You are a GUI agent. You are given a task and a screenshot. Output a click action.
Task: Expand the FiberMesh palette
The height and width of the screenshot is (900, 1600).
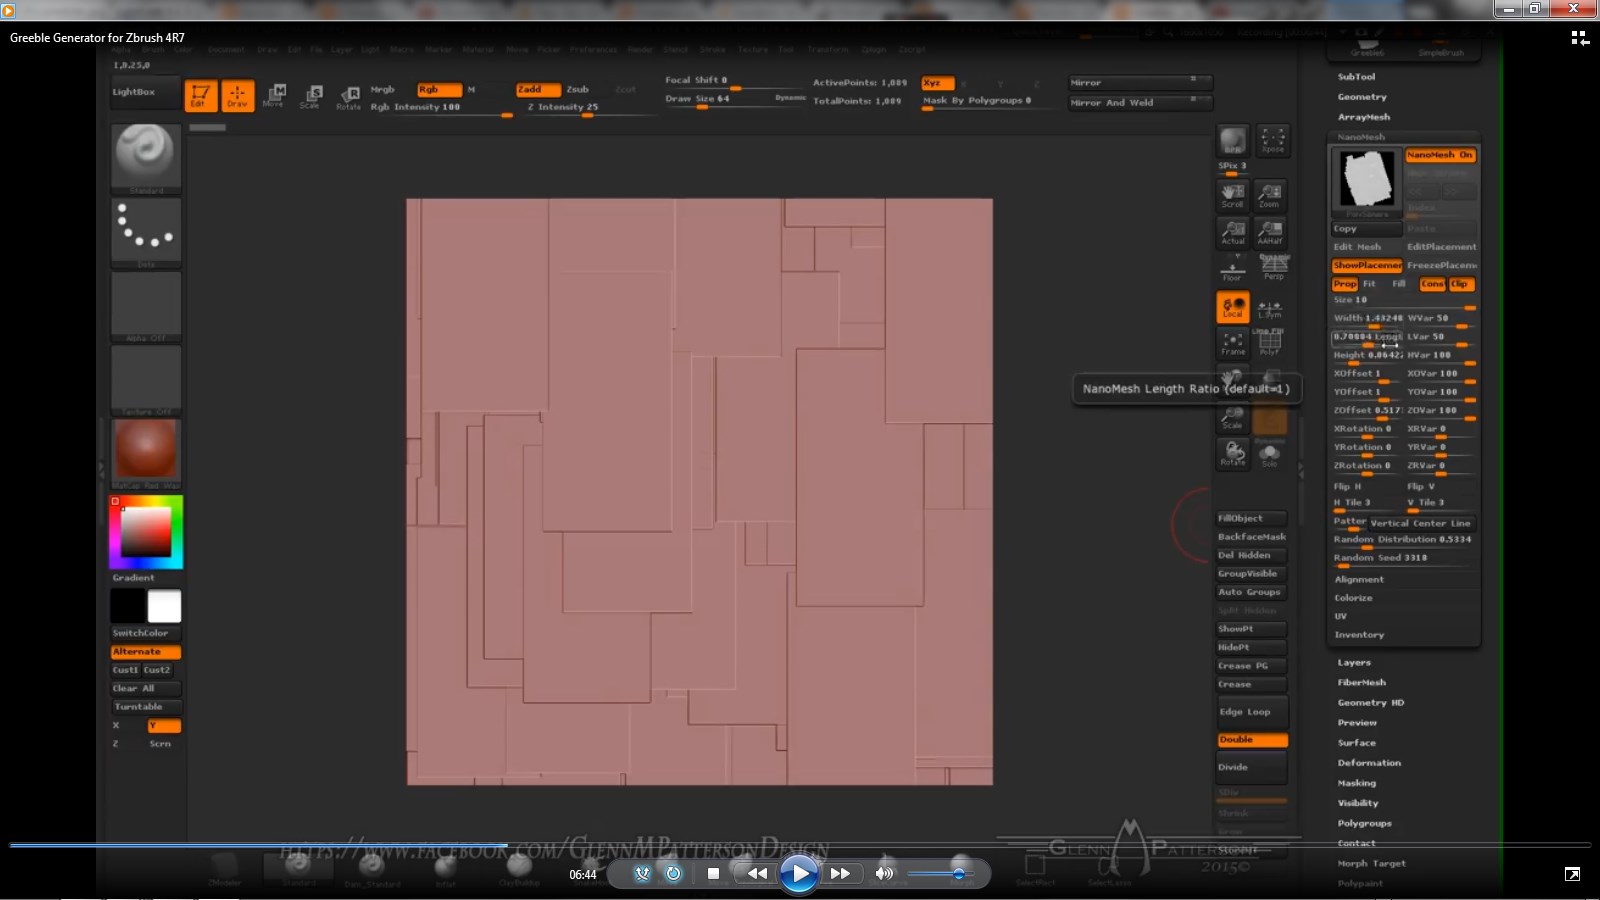point(1362,683)
